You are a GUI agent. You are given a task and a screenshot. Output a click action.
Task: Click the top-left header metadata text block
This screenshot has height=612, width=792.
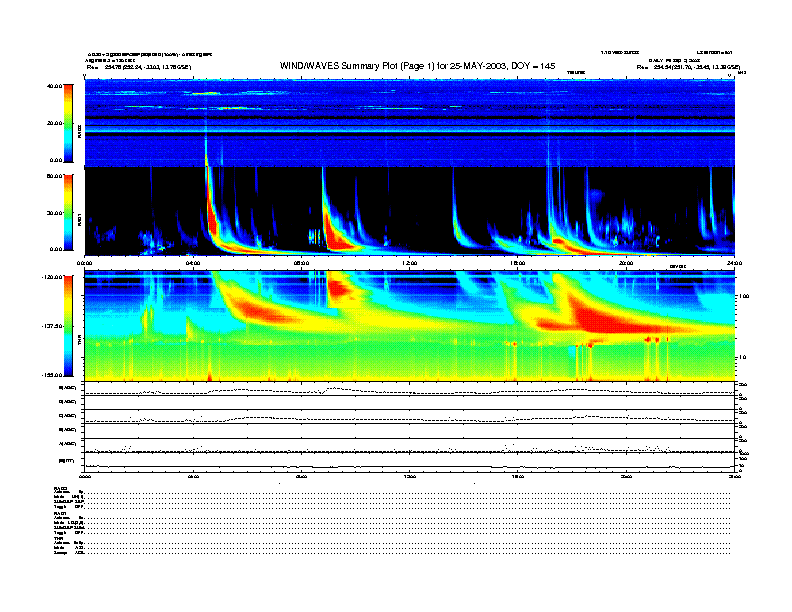click(x=149, y=60)
